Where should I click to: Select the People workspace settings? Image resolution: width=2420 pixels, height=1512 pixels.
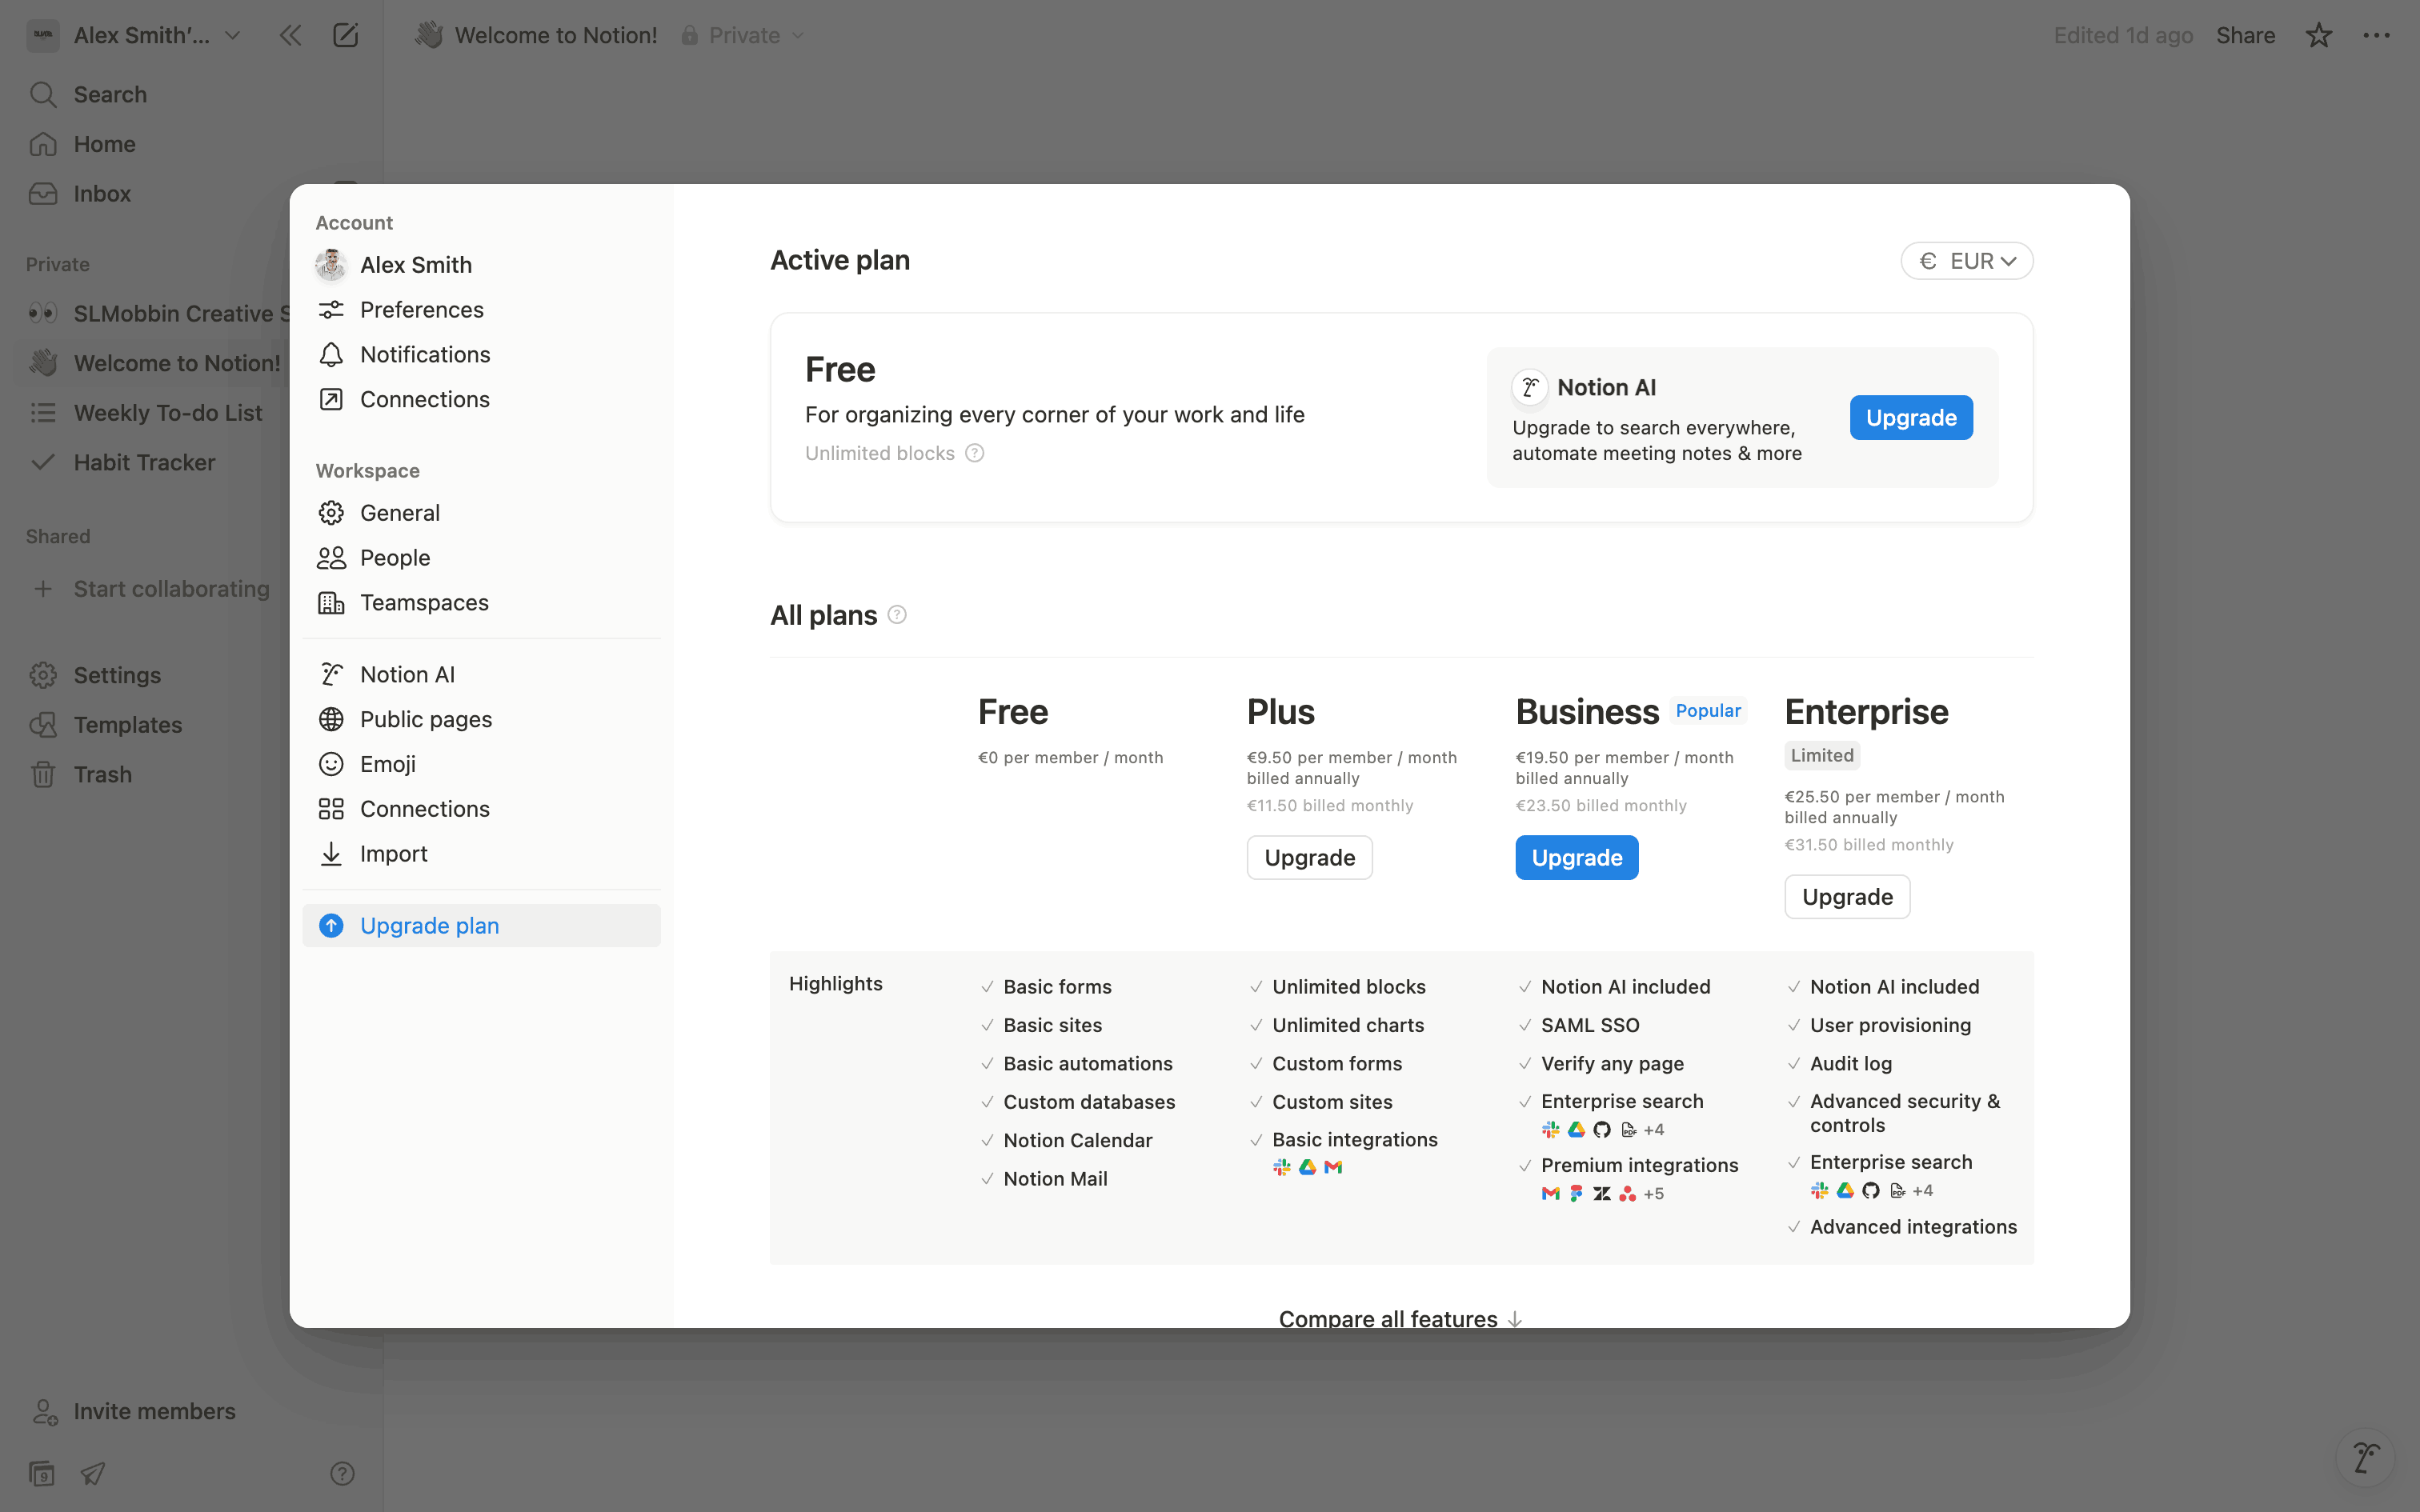395,558
